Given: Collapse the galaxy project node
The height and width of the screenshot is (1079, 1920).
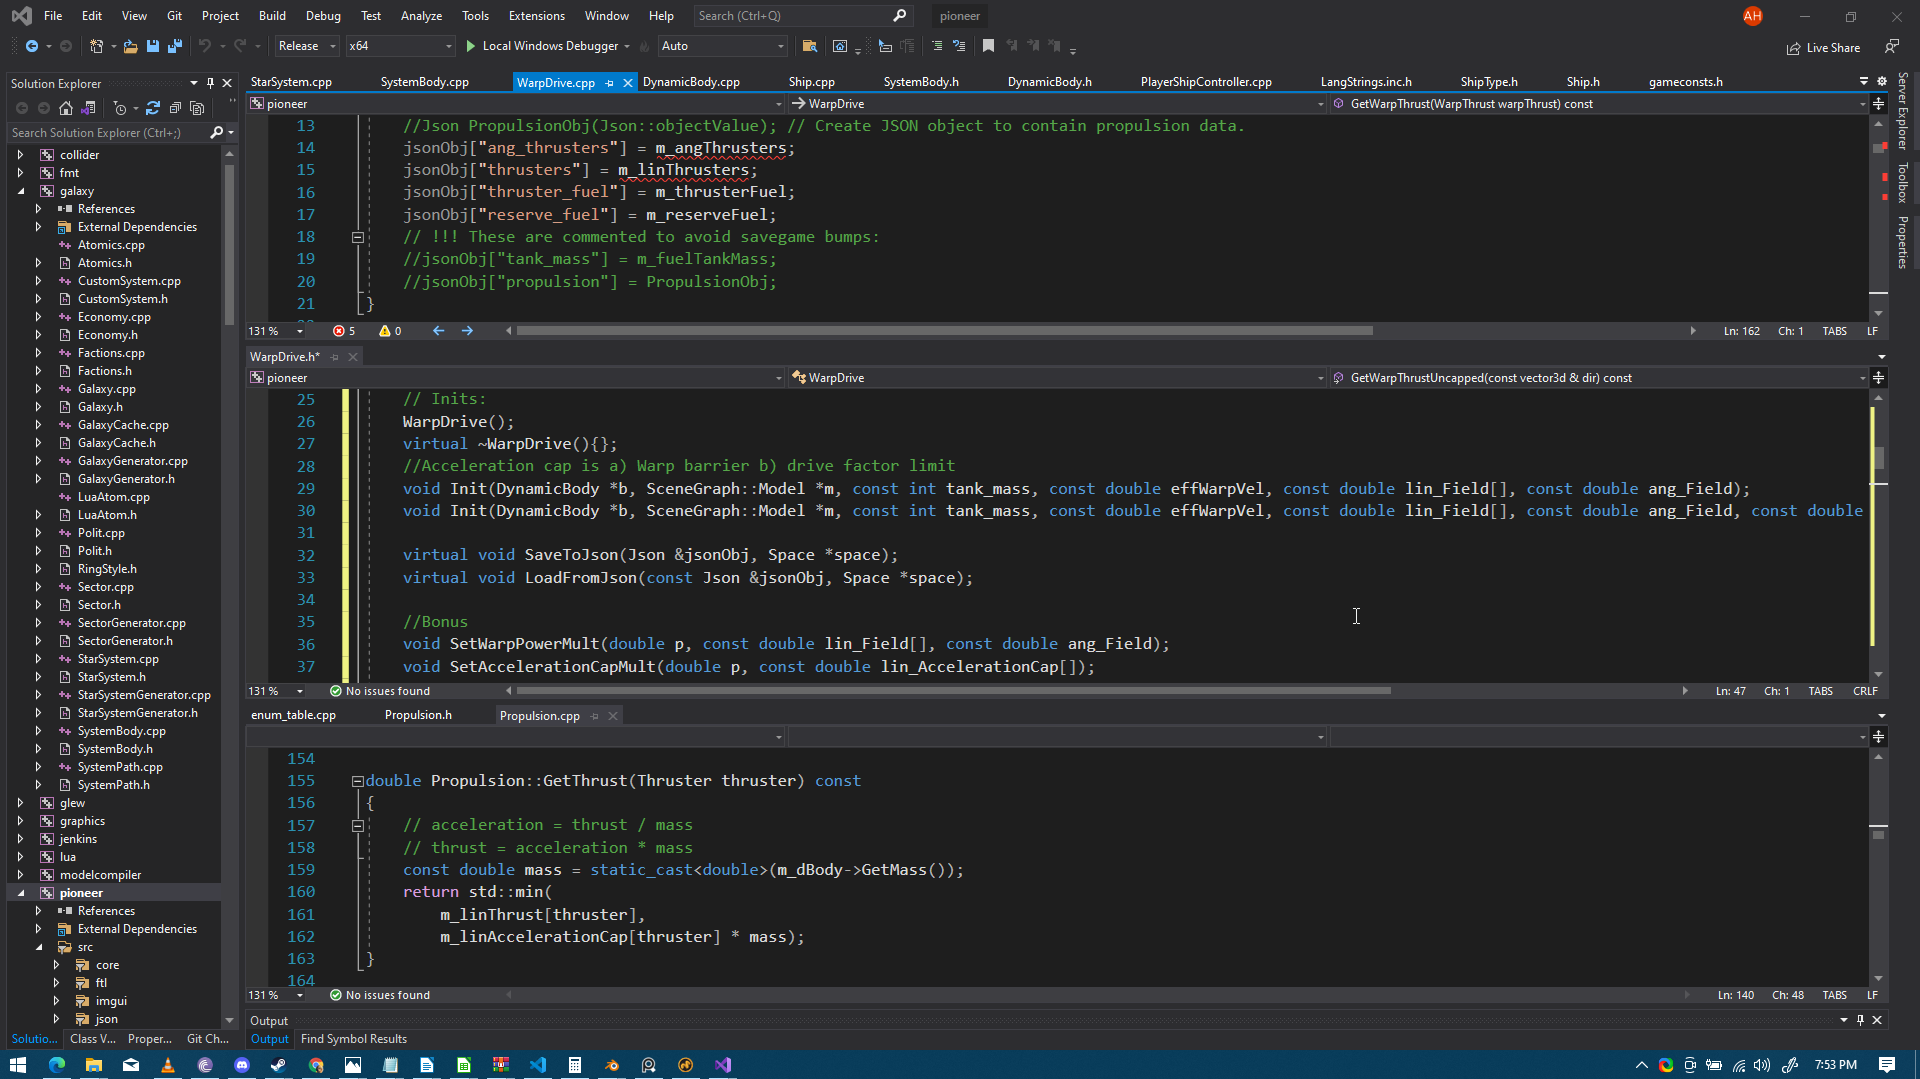Looking at the screenshot, I should pos(20,191).
